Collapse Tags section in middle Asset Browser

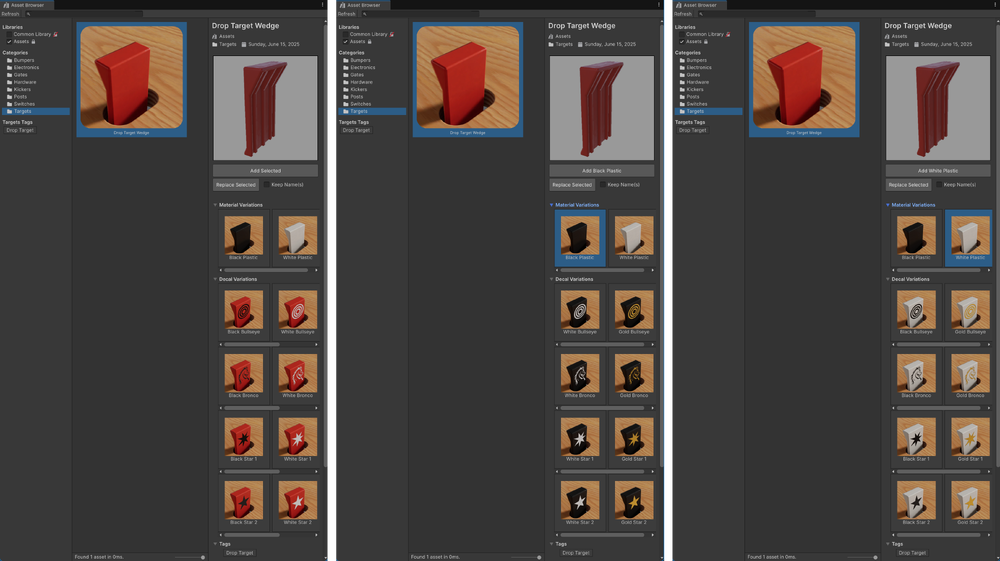point(552,544)
